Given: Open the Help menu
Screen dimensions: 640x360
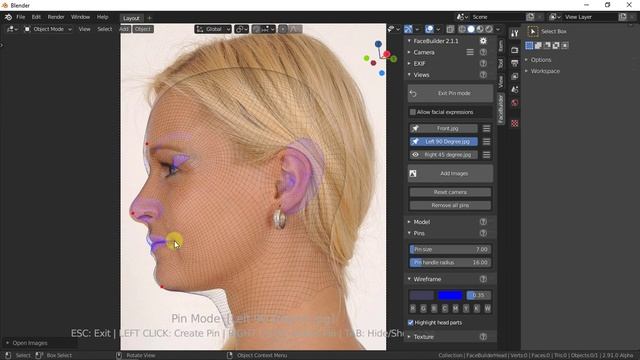Looking at the screenshot, I should pyautogui.click(x=102, y=17).
